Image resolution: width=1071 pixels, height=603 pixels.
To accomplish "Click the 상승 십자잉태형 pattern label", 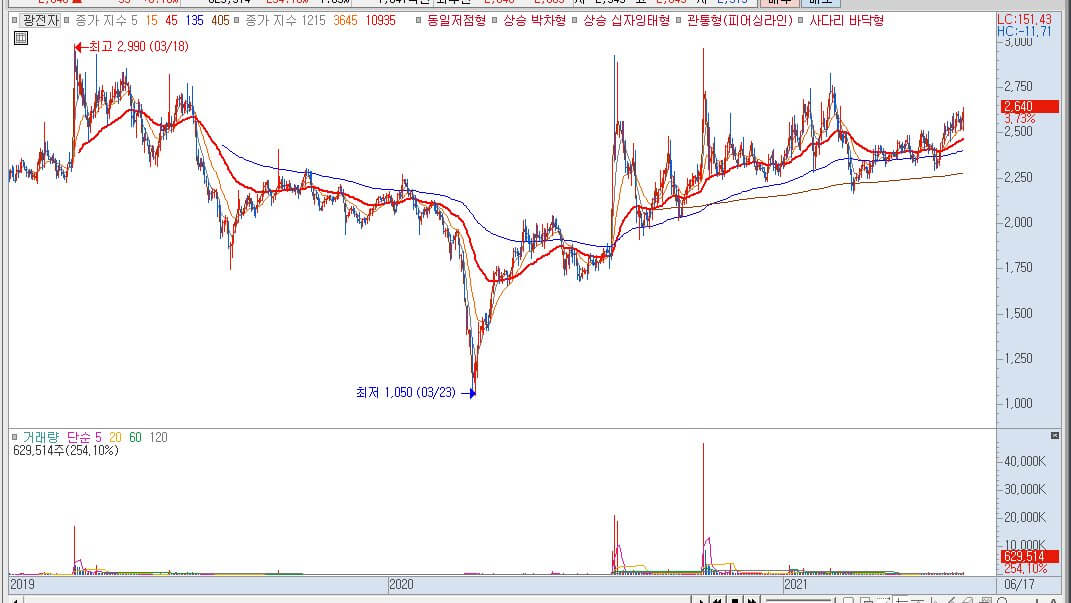I will click(x=626, y=20).
